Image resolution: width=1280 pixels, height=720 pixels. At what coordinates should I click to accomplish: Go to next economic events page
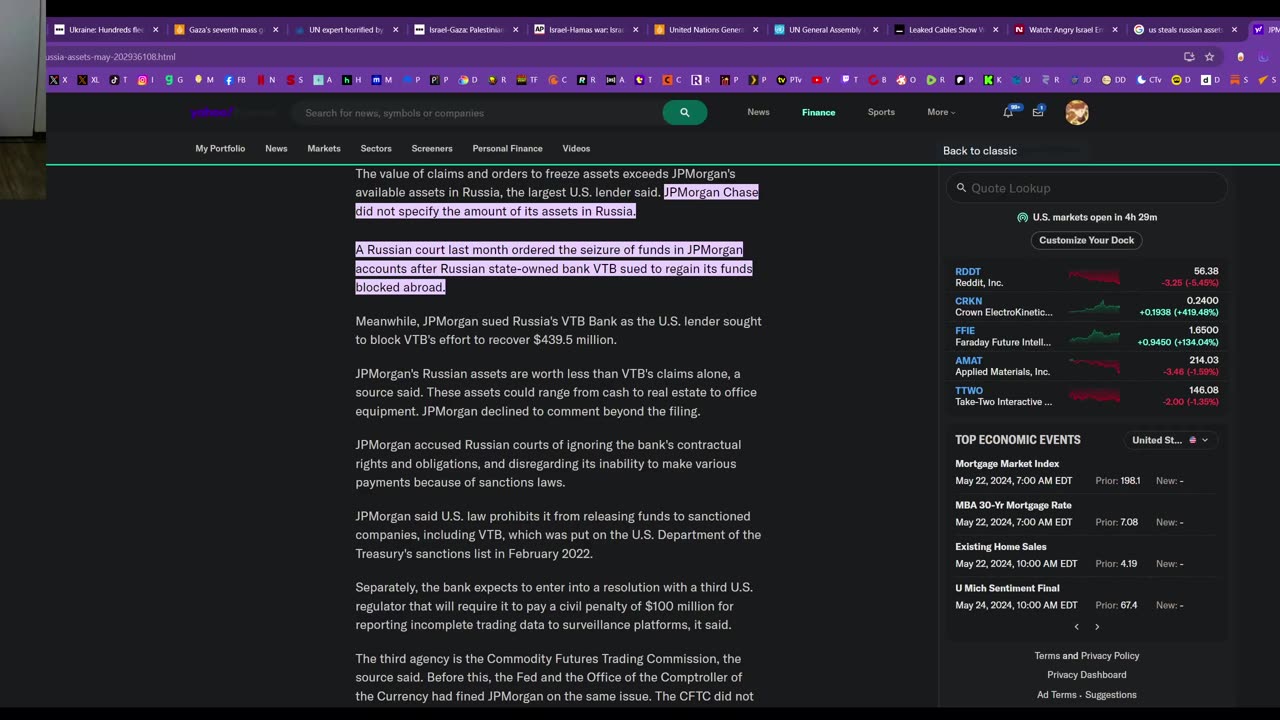pos(1097,627)
